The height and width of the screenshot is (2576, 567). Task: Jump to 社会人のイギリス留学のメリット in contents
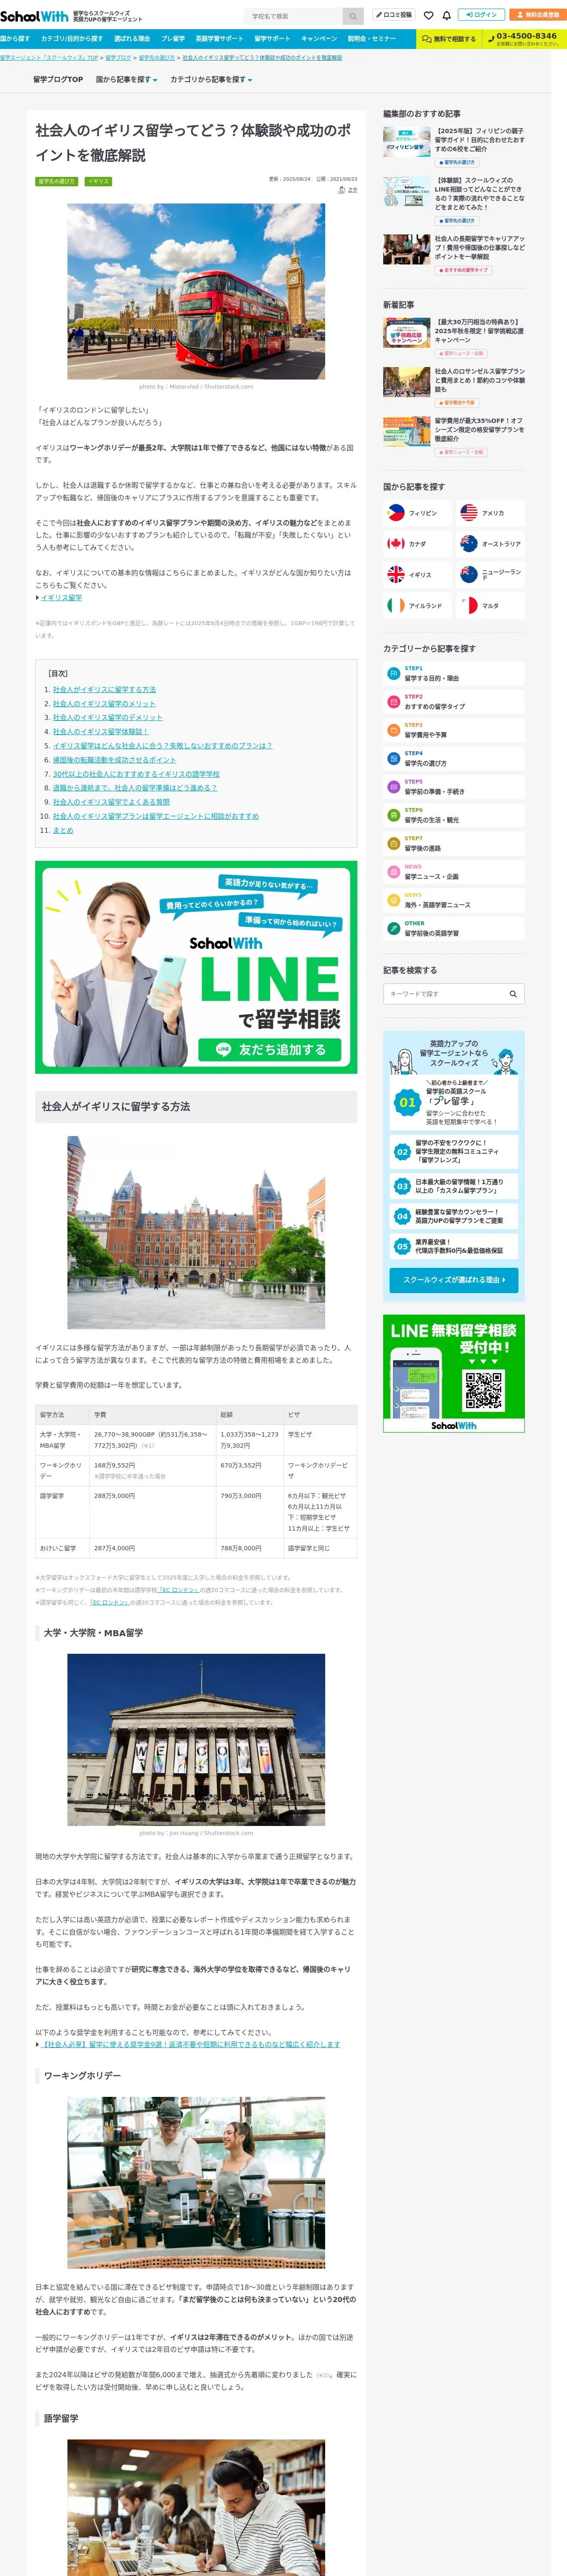[x=104, y=704]
